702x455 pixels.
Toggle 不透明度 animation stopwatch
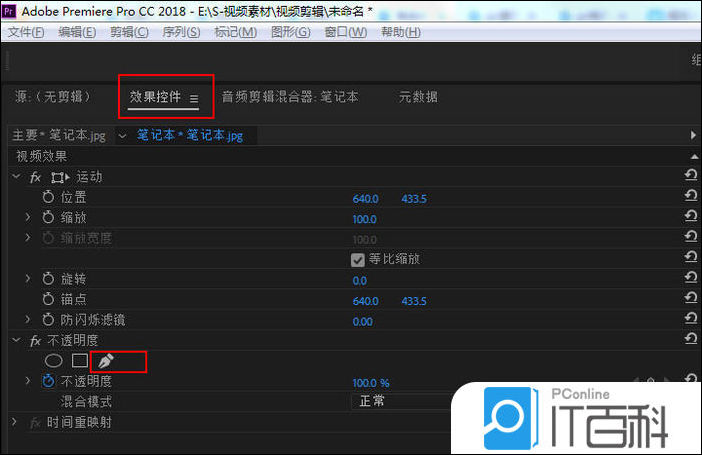point(48,381)
